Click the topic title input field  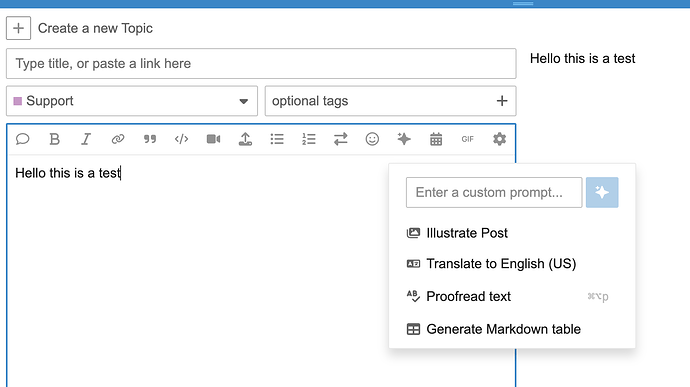[x=261, y=63]
